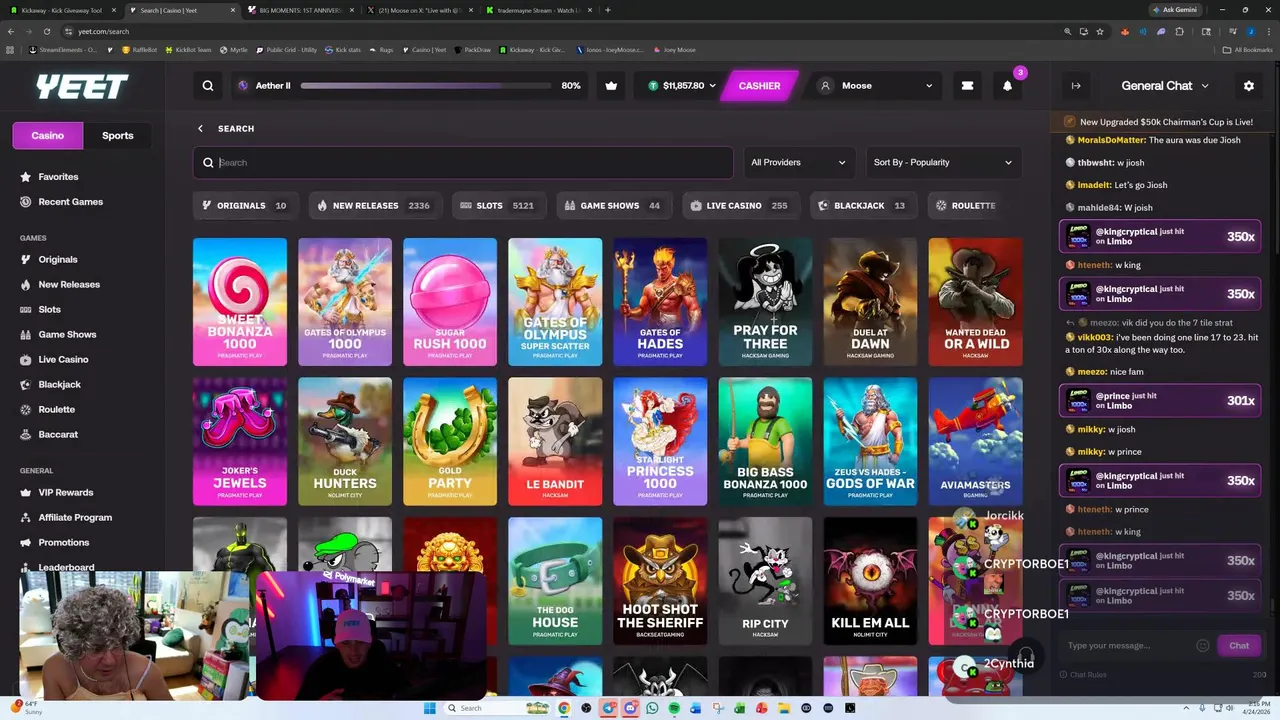Open VIP Rewards in sidebar
Screen dimensions: 1280x720
(x=66, y=493)
